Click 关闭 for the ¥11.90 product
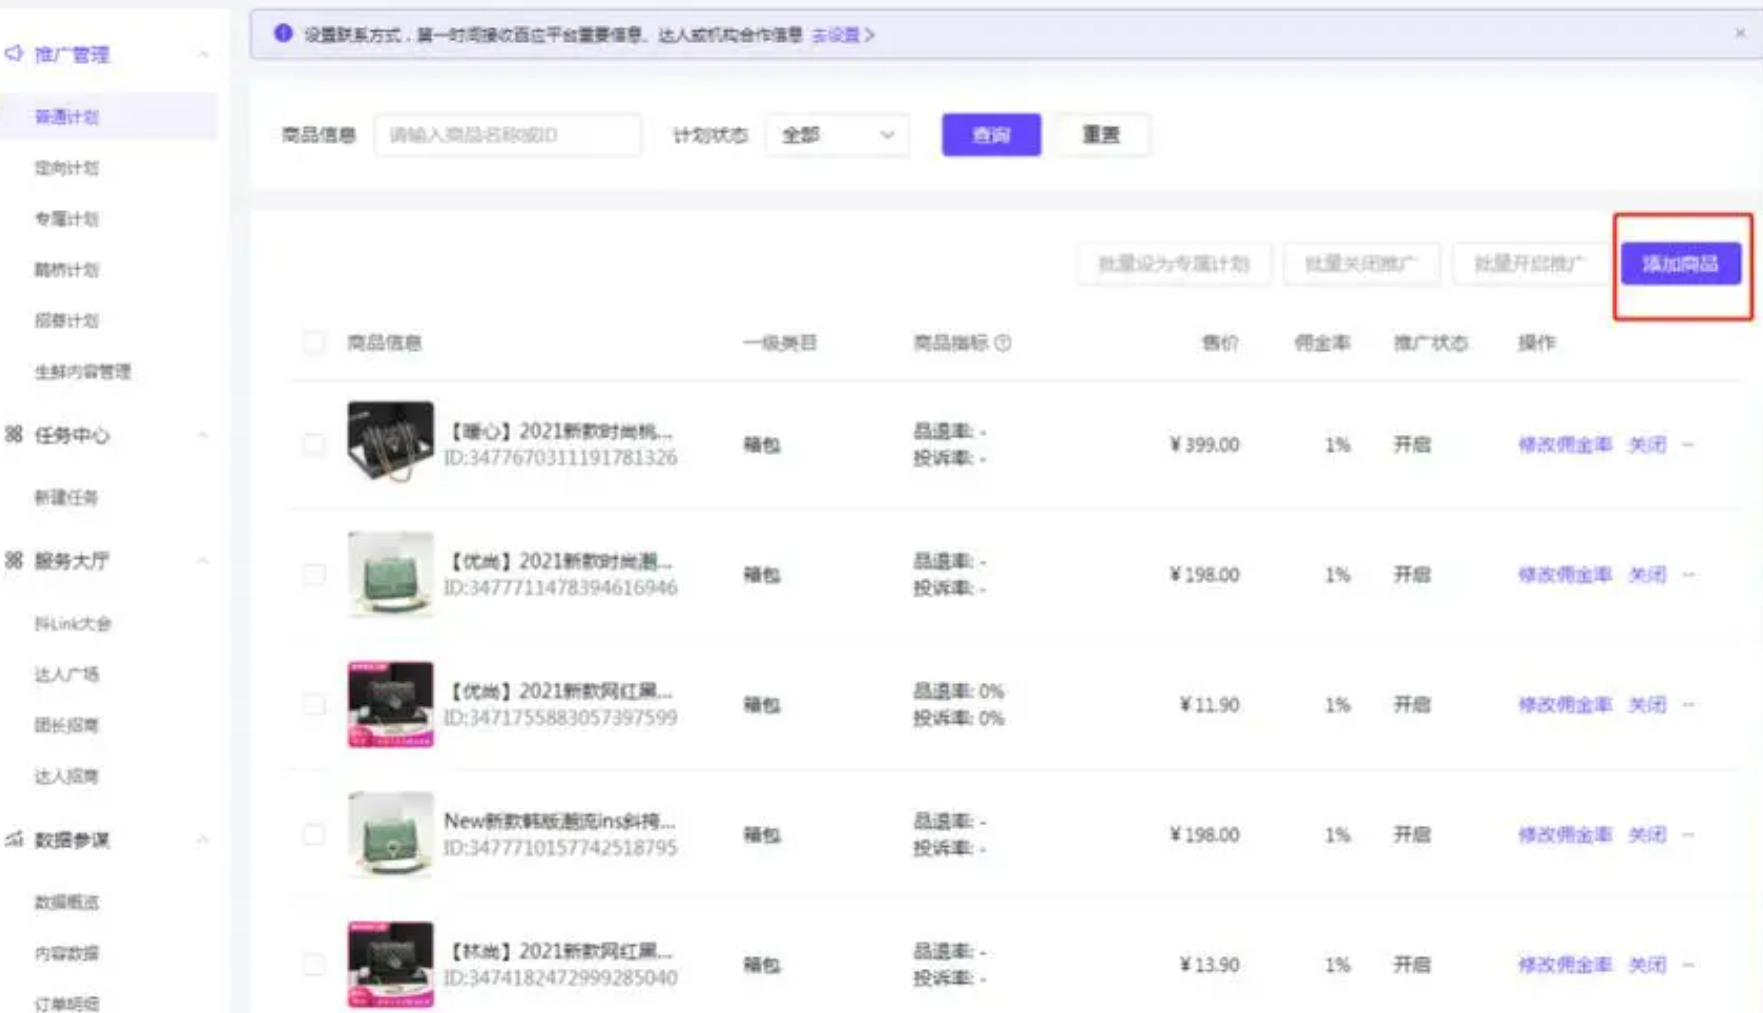The width and height of the screenshot is (1763, 1013). [1647, 705]
